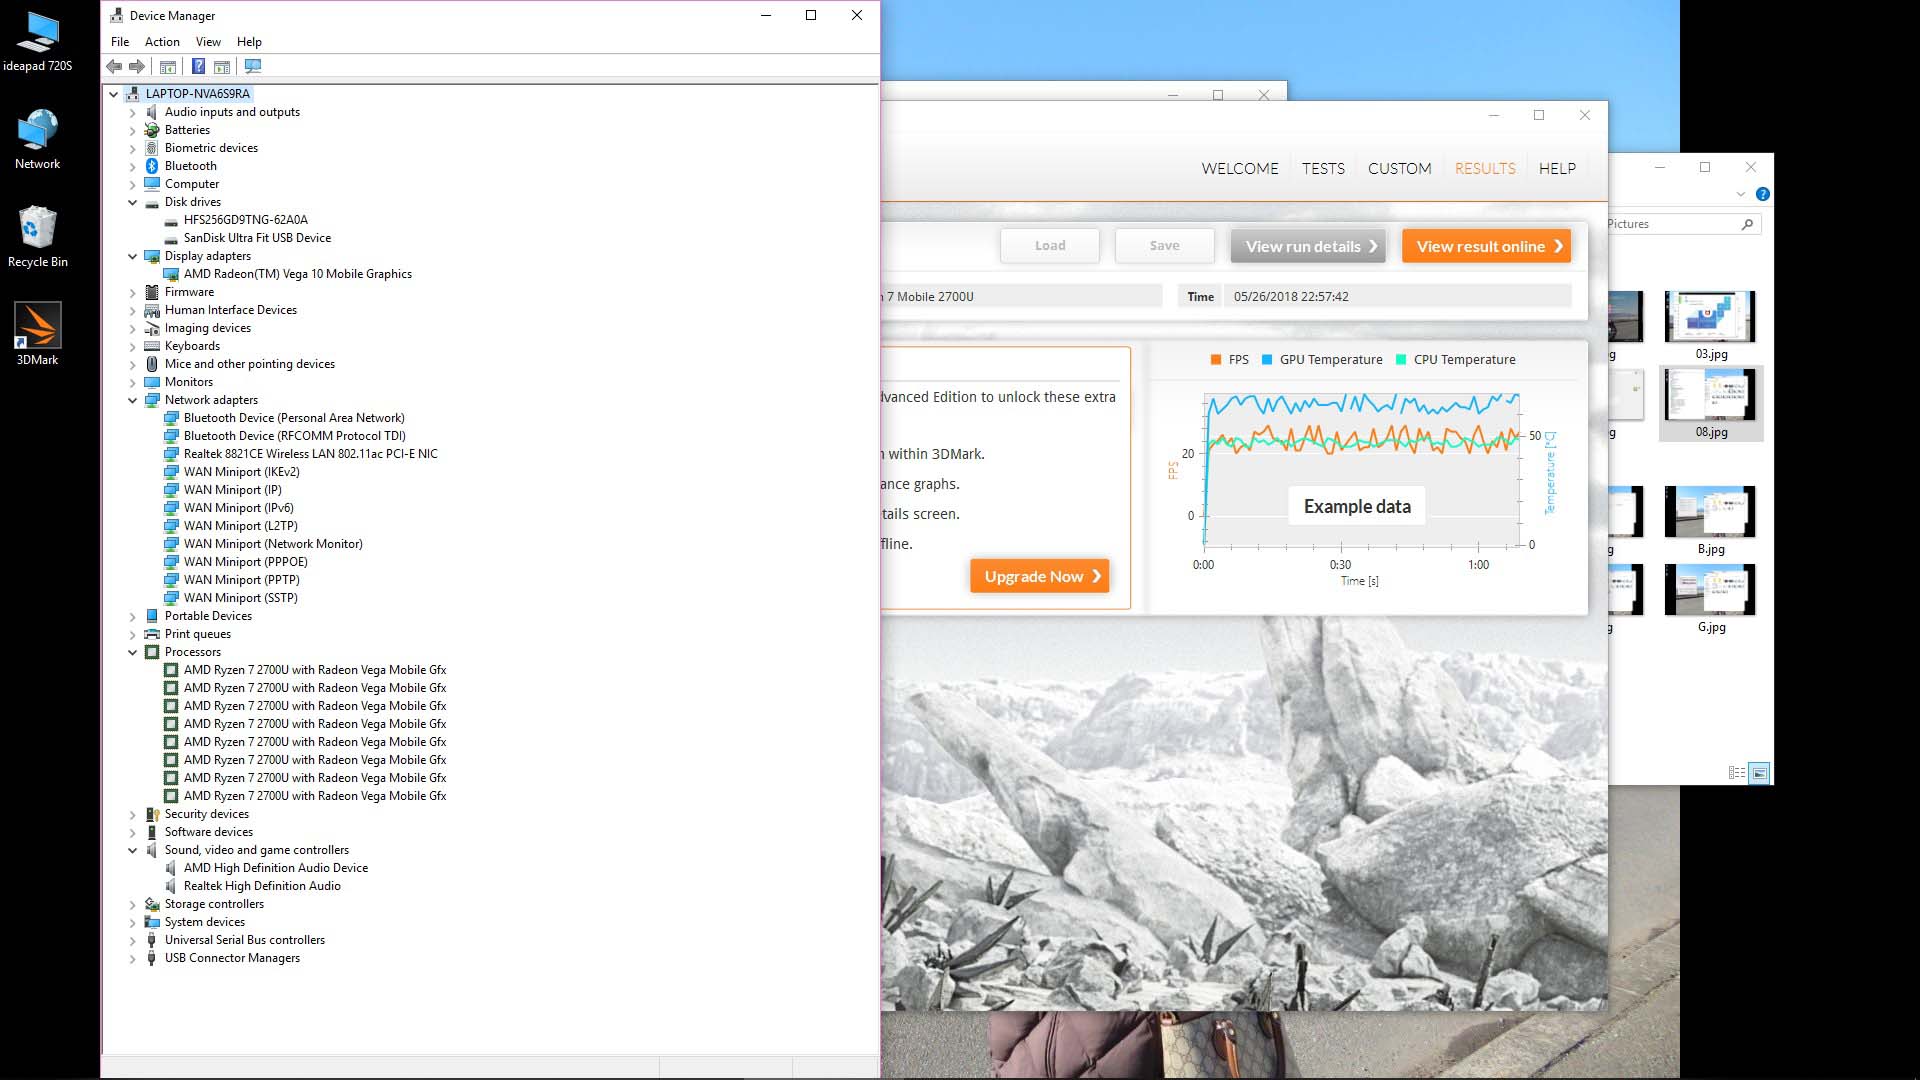1920x1080 pixels.
Task: Select LAPTOP-NVA6S9RA root node
Action: coord(198,94)
